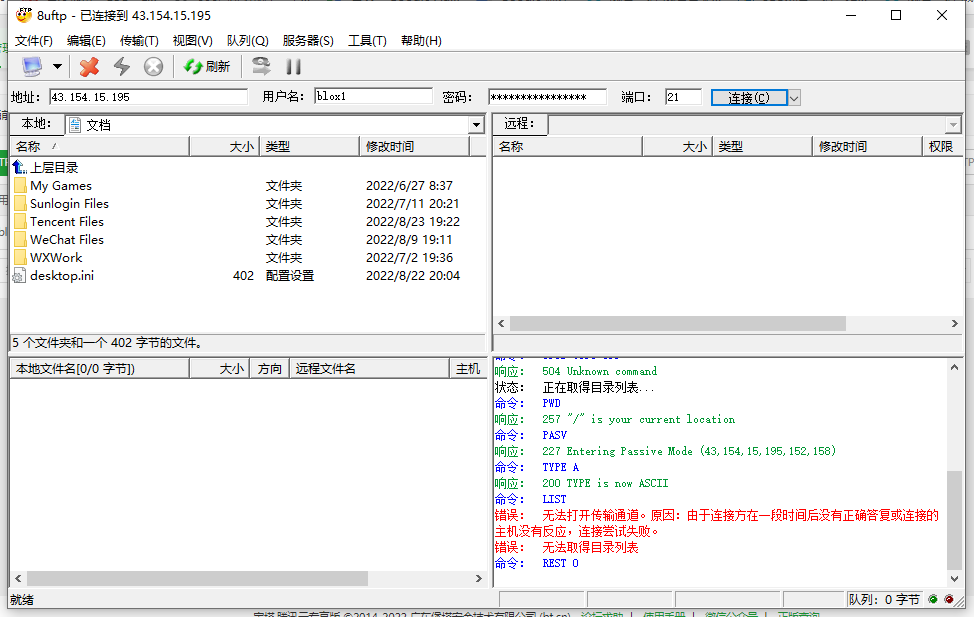Click the My Games folder icon
Screen dimensions: 974x617
[20, 186]
